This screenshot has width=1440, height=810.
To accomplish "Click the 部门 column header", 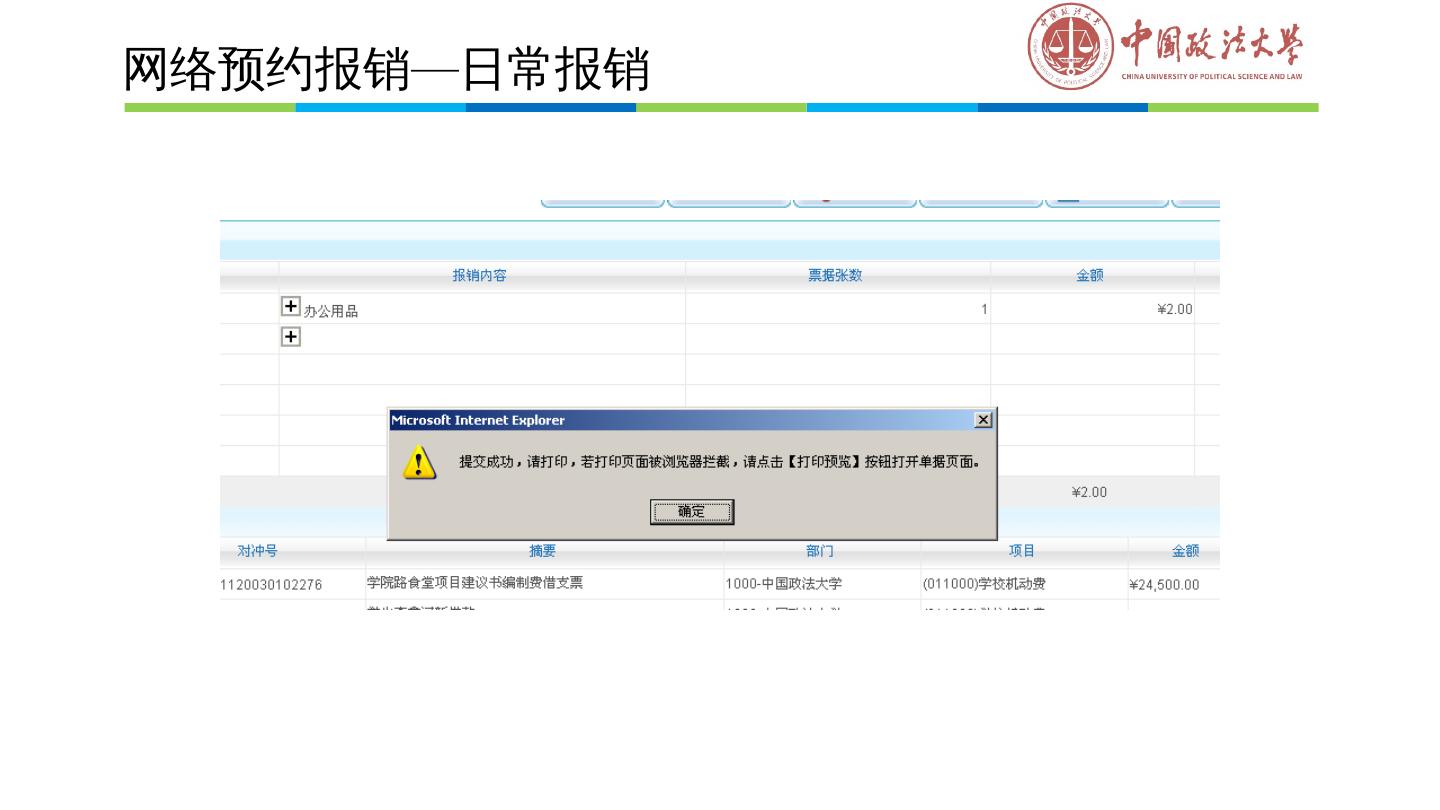I will pos(820,551).
